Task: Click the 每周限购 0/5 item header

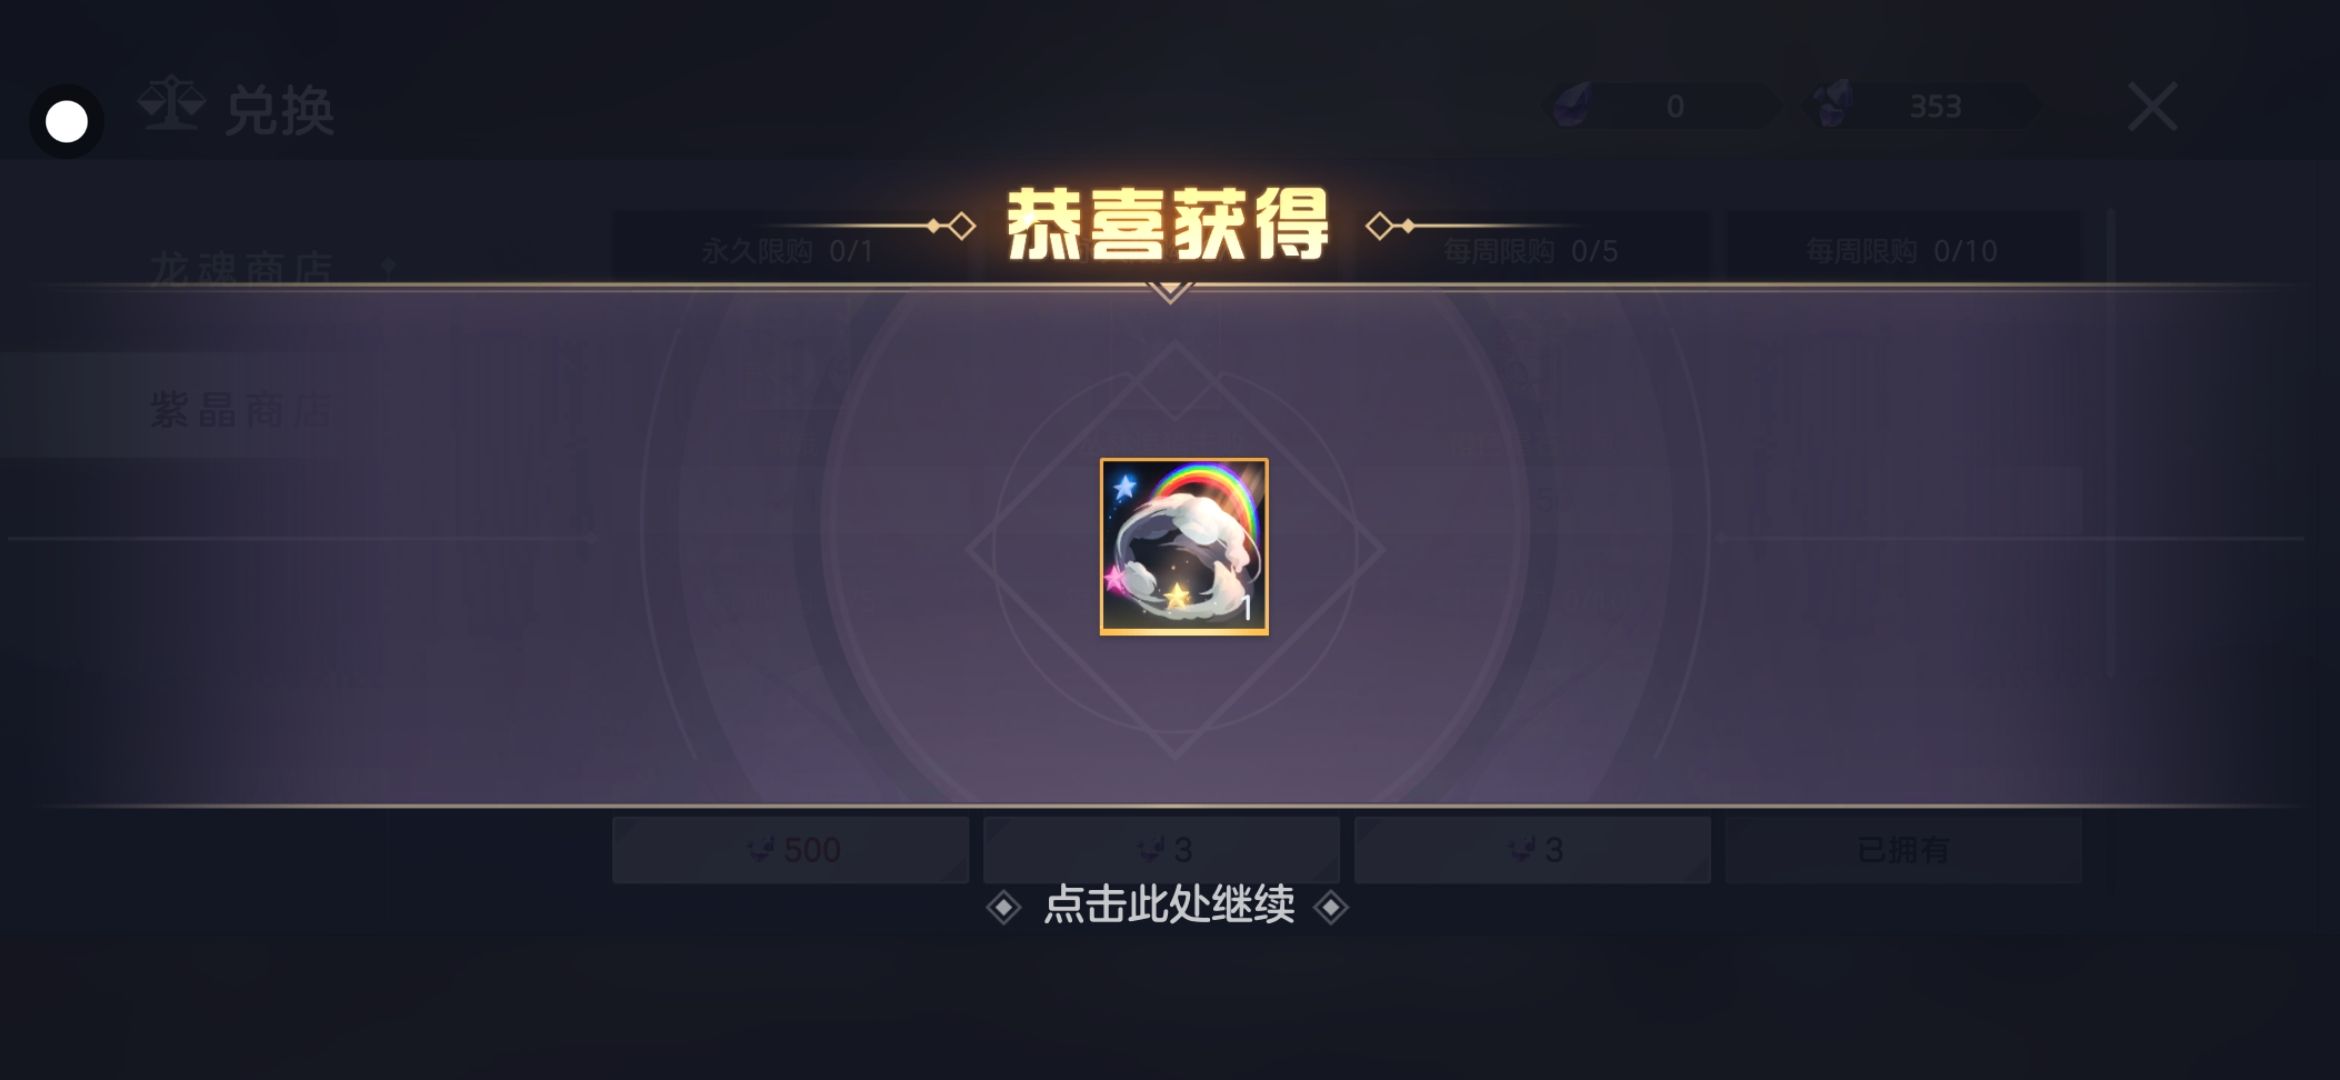Action: point(1530,251)
